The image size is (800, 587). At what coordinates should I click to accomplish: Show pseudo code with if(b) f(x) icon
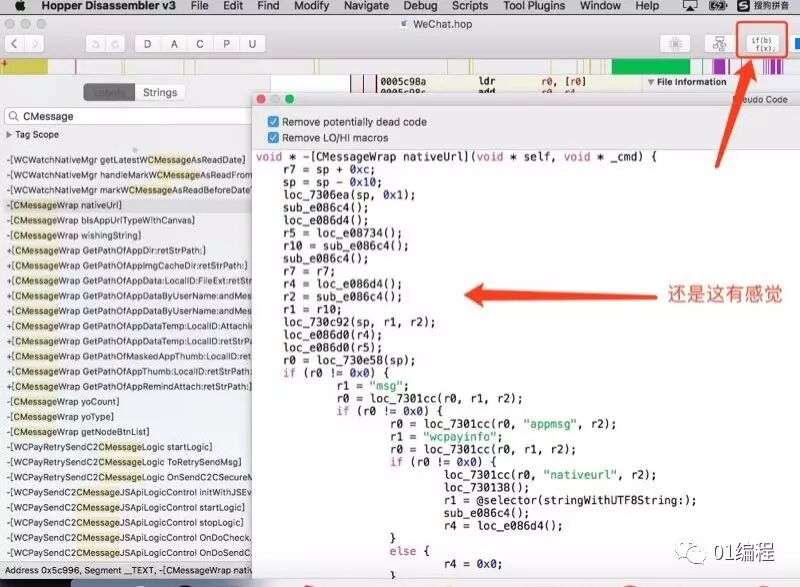point(762,44)
